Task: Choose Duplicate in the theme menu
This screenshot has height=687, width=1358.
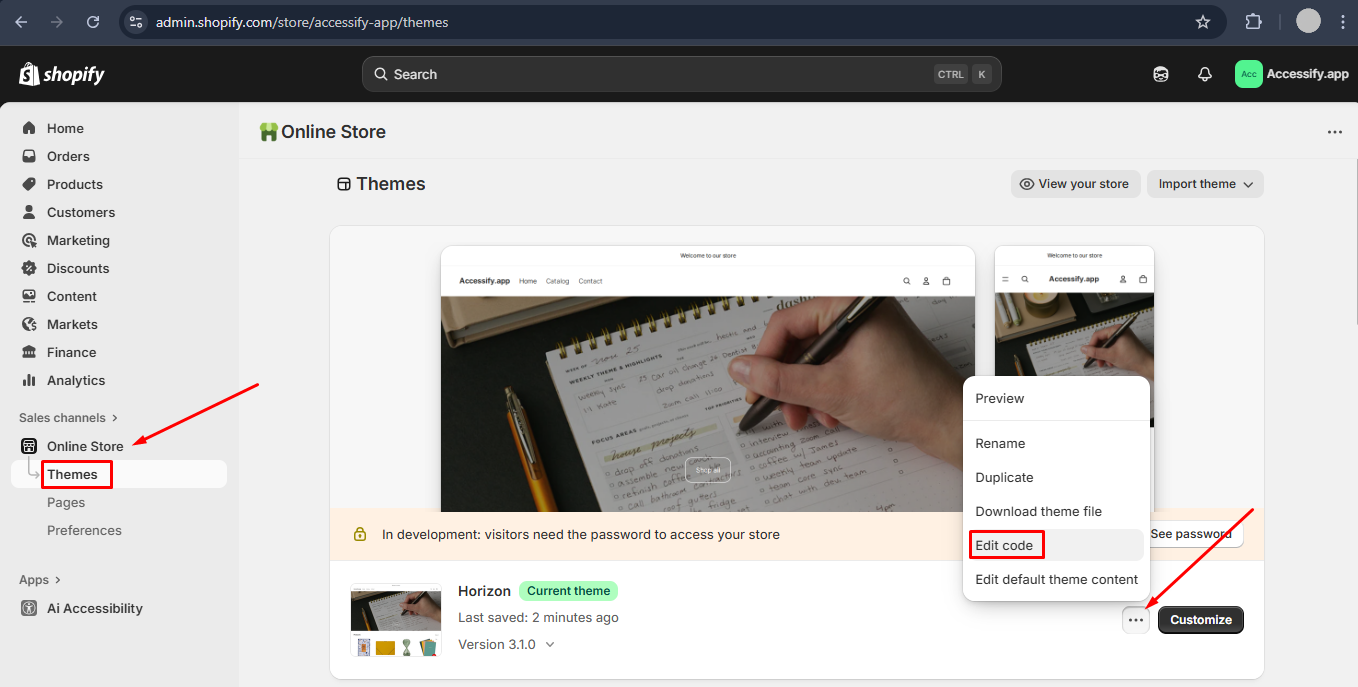Action: coord(1004,477)
